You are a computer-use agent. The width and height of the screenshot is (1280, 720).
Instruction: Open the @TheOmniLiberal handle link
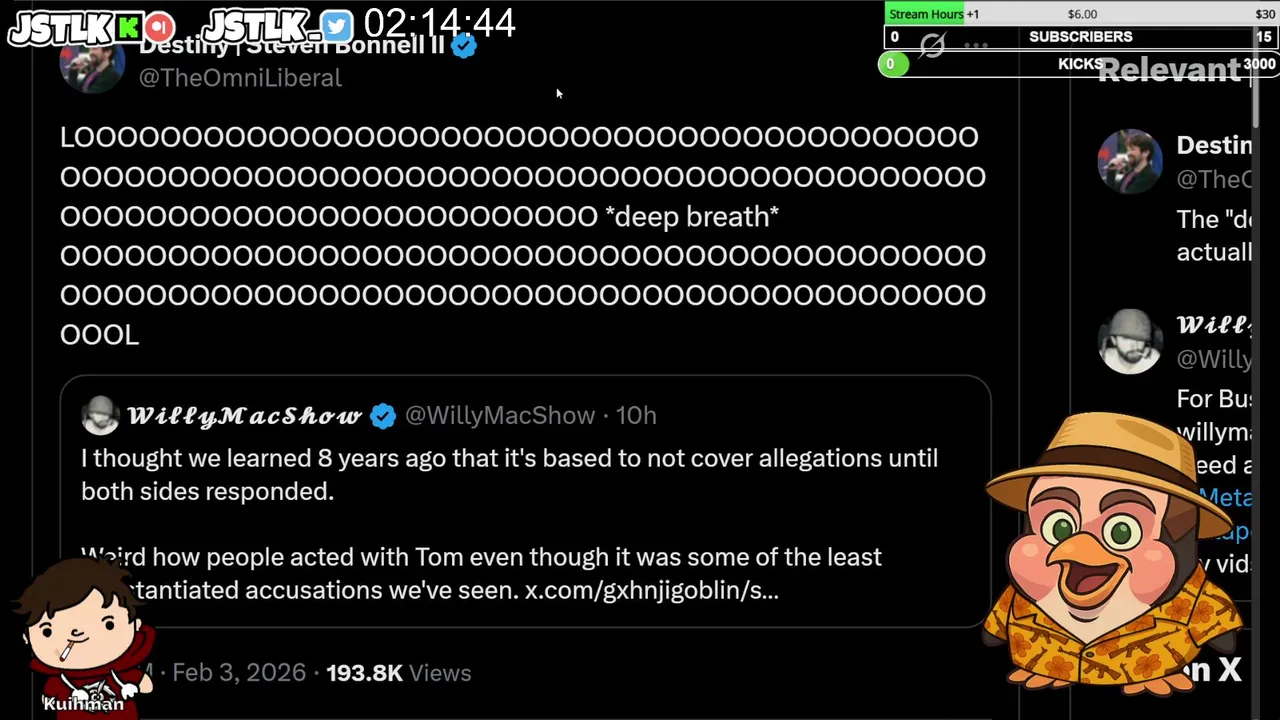click(240, 78)
